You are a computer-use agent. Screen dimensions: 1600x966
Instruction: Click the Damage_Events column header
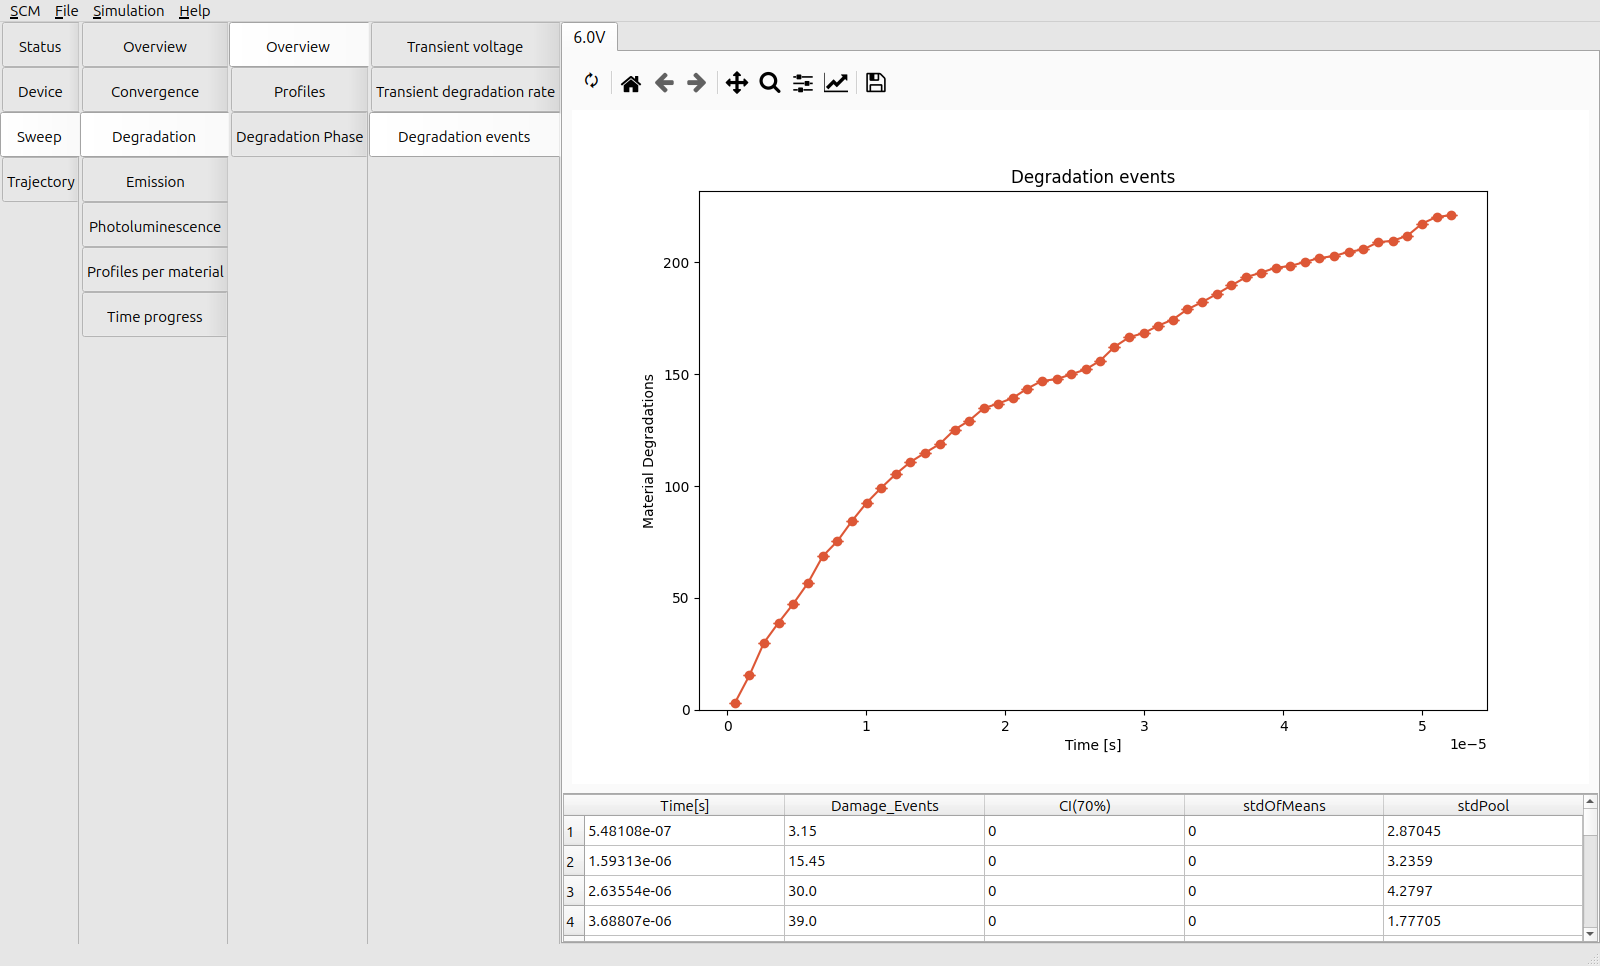[884, 806]
